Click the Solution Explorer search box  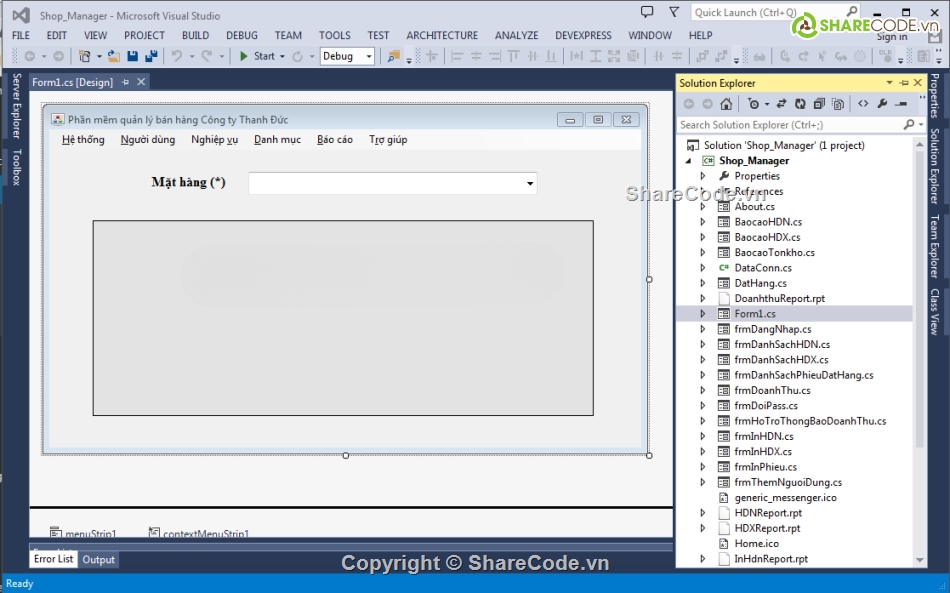pyautogui.click(x=789, y=125)
